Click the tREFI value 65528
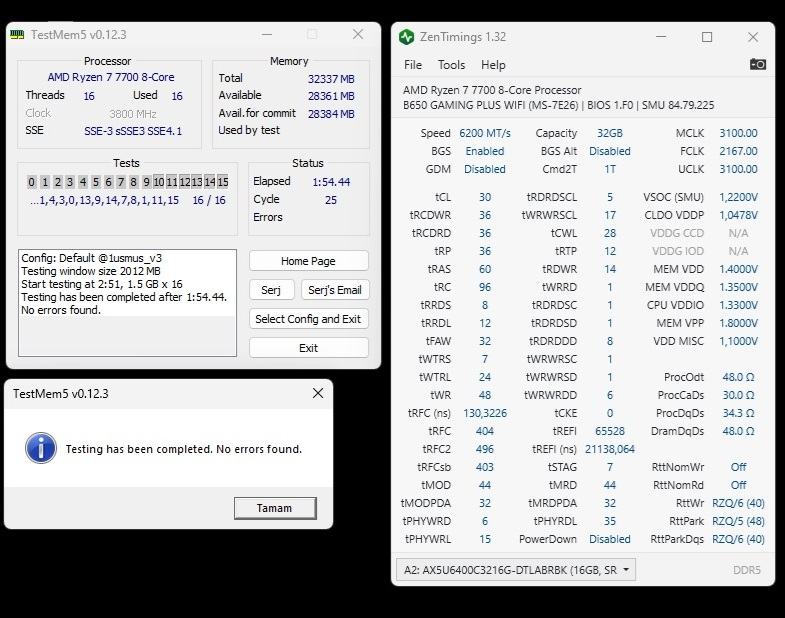 pos(609,431)
